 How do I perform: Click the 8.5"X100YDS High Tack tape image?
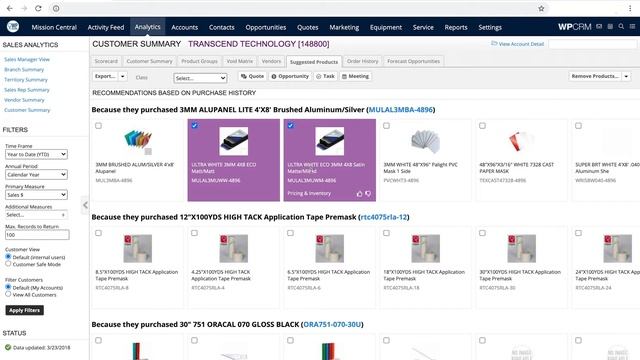tap(138, 248)
